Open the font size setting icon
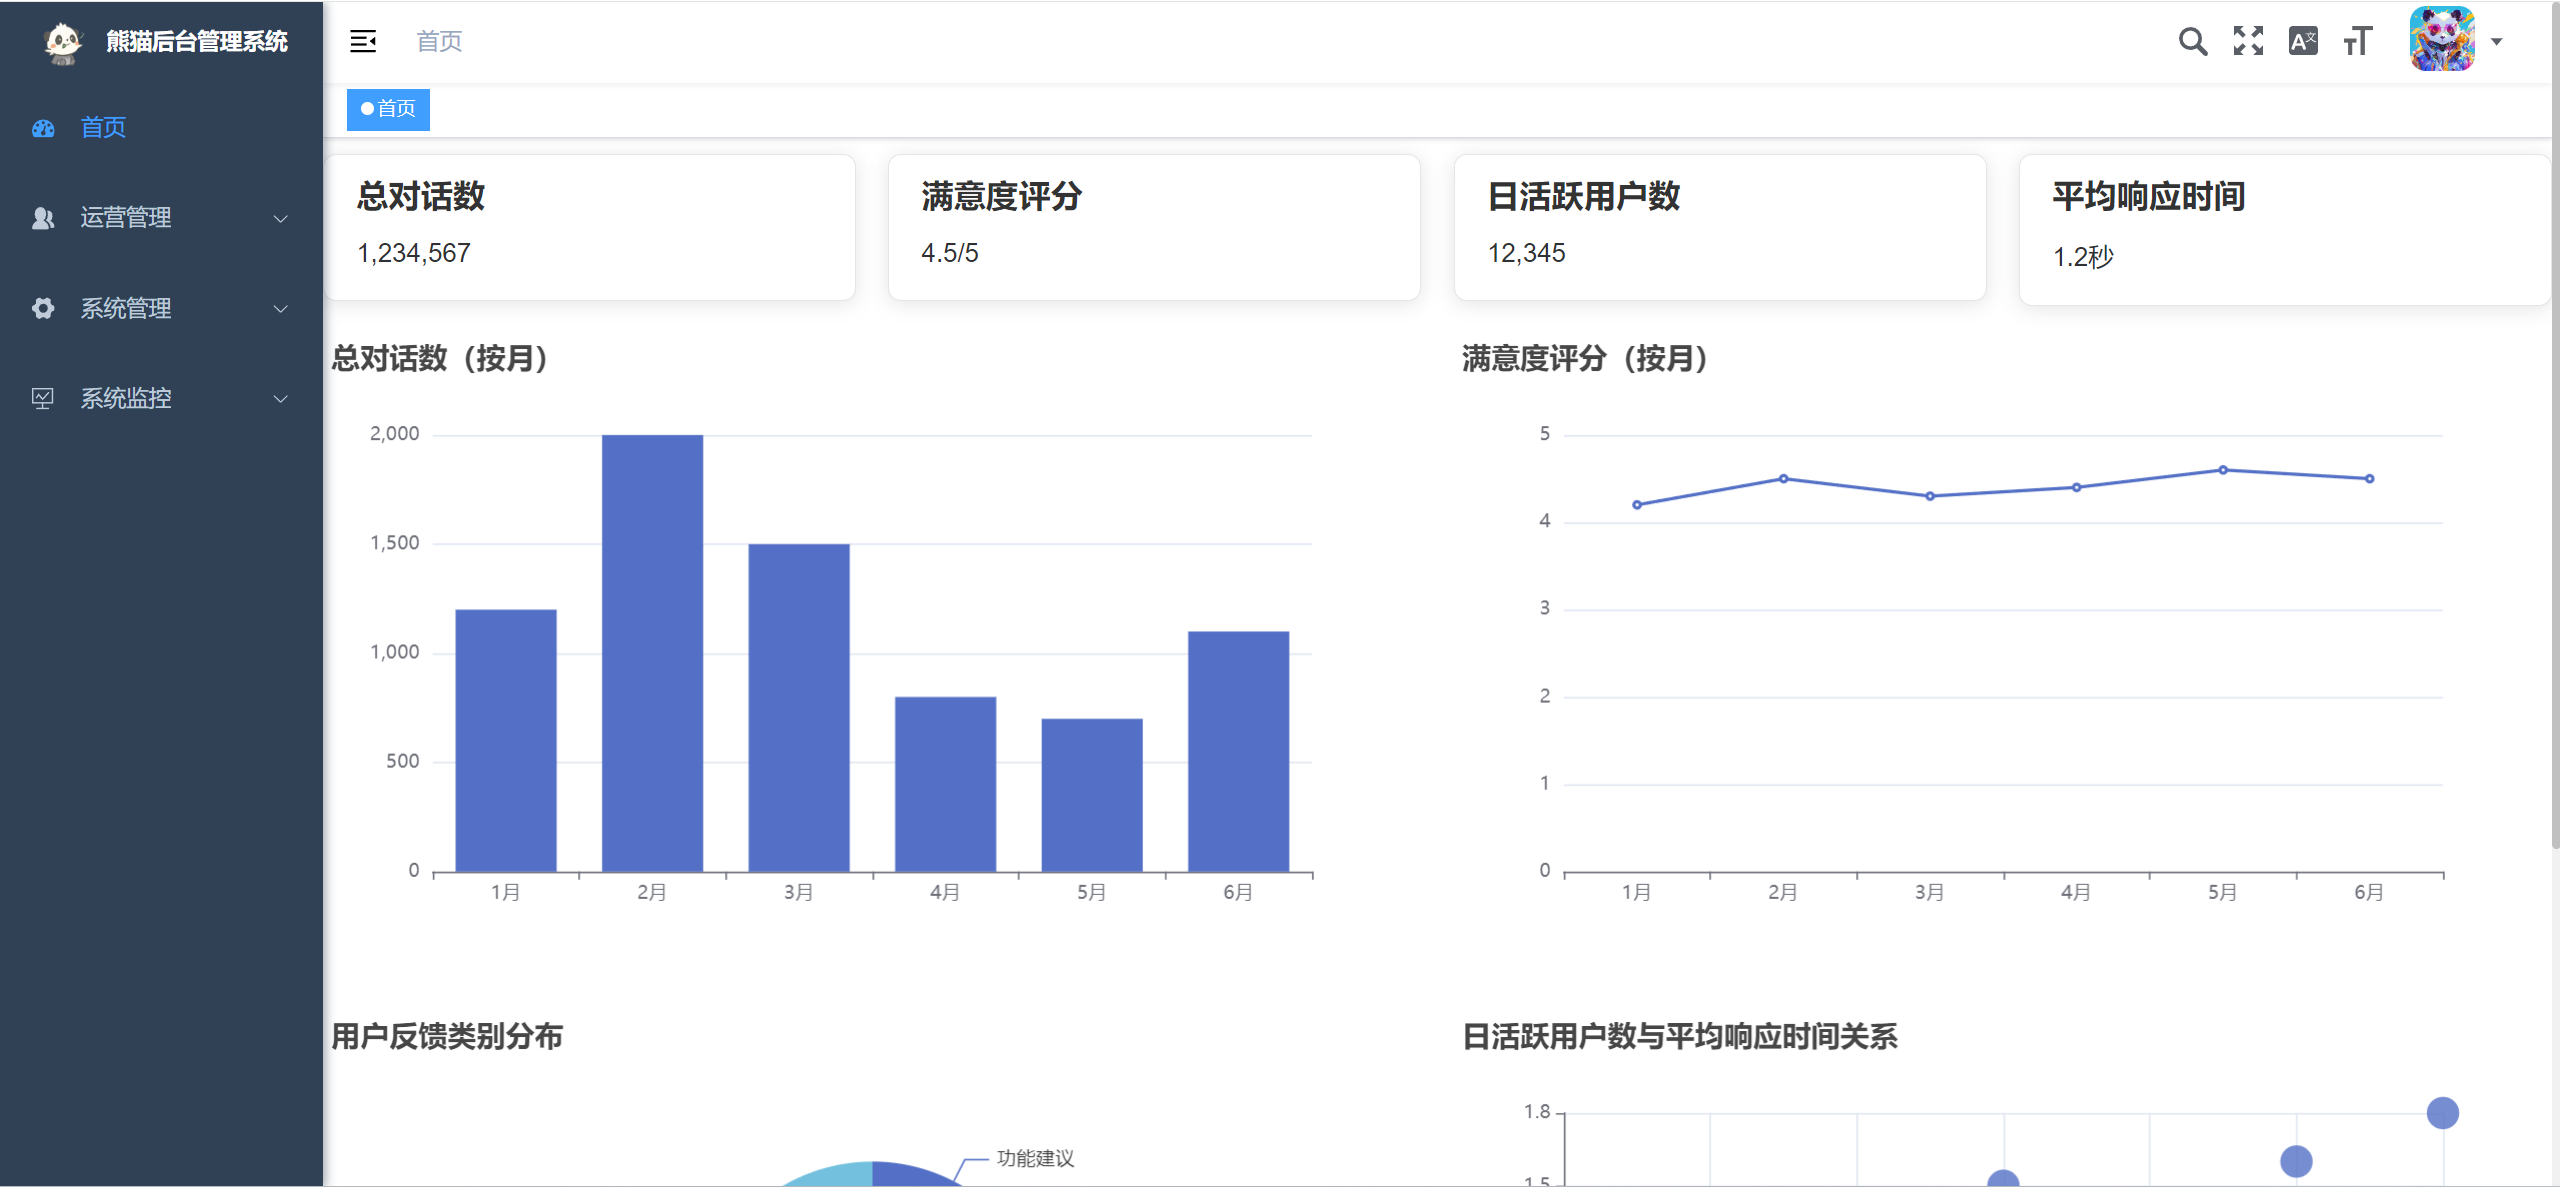The image size is (2560, 1187). (x=2358, y=41)
